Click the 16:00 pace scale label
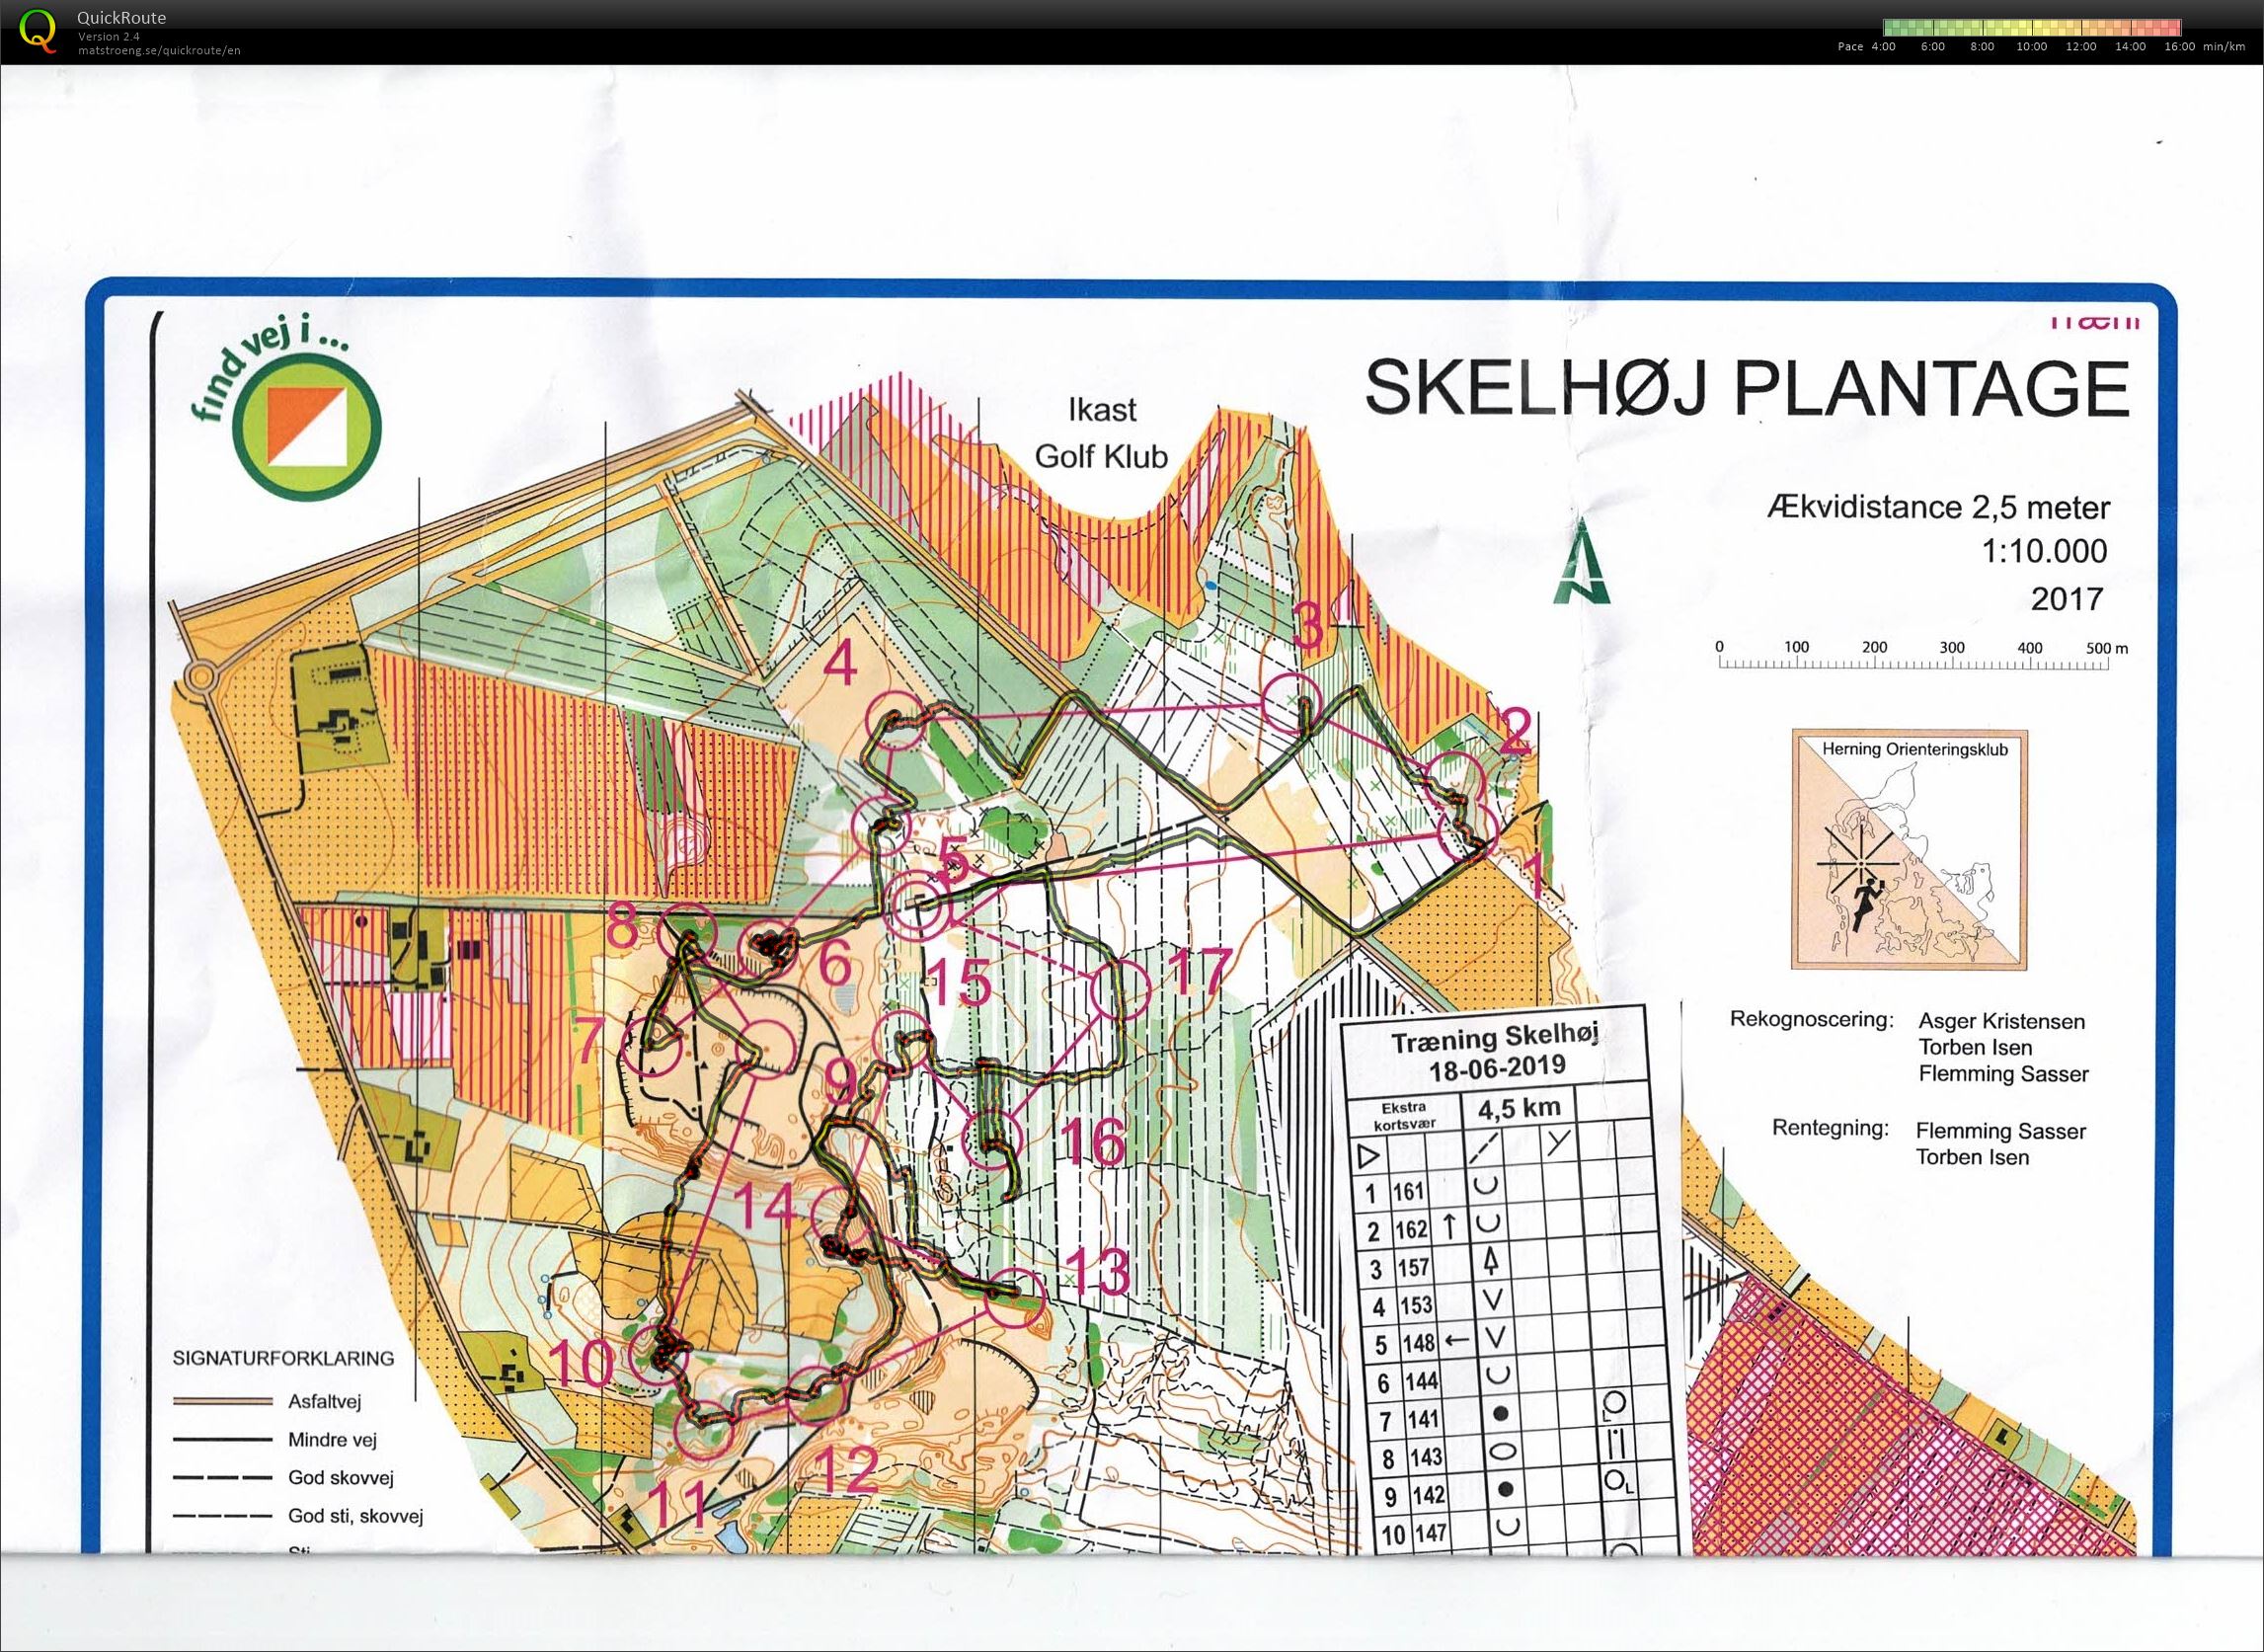The image size is (2264, 1652). [2179, 47]
